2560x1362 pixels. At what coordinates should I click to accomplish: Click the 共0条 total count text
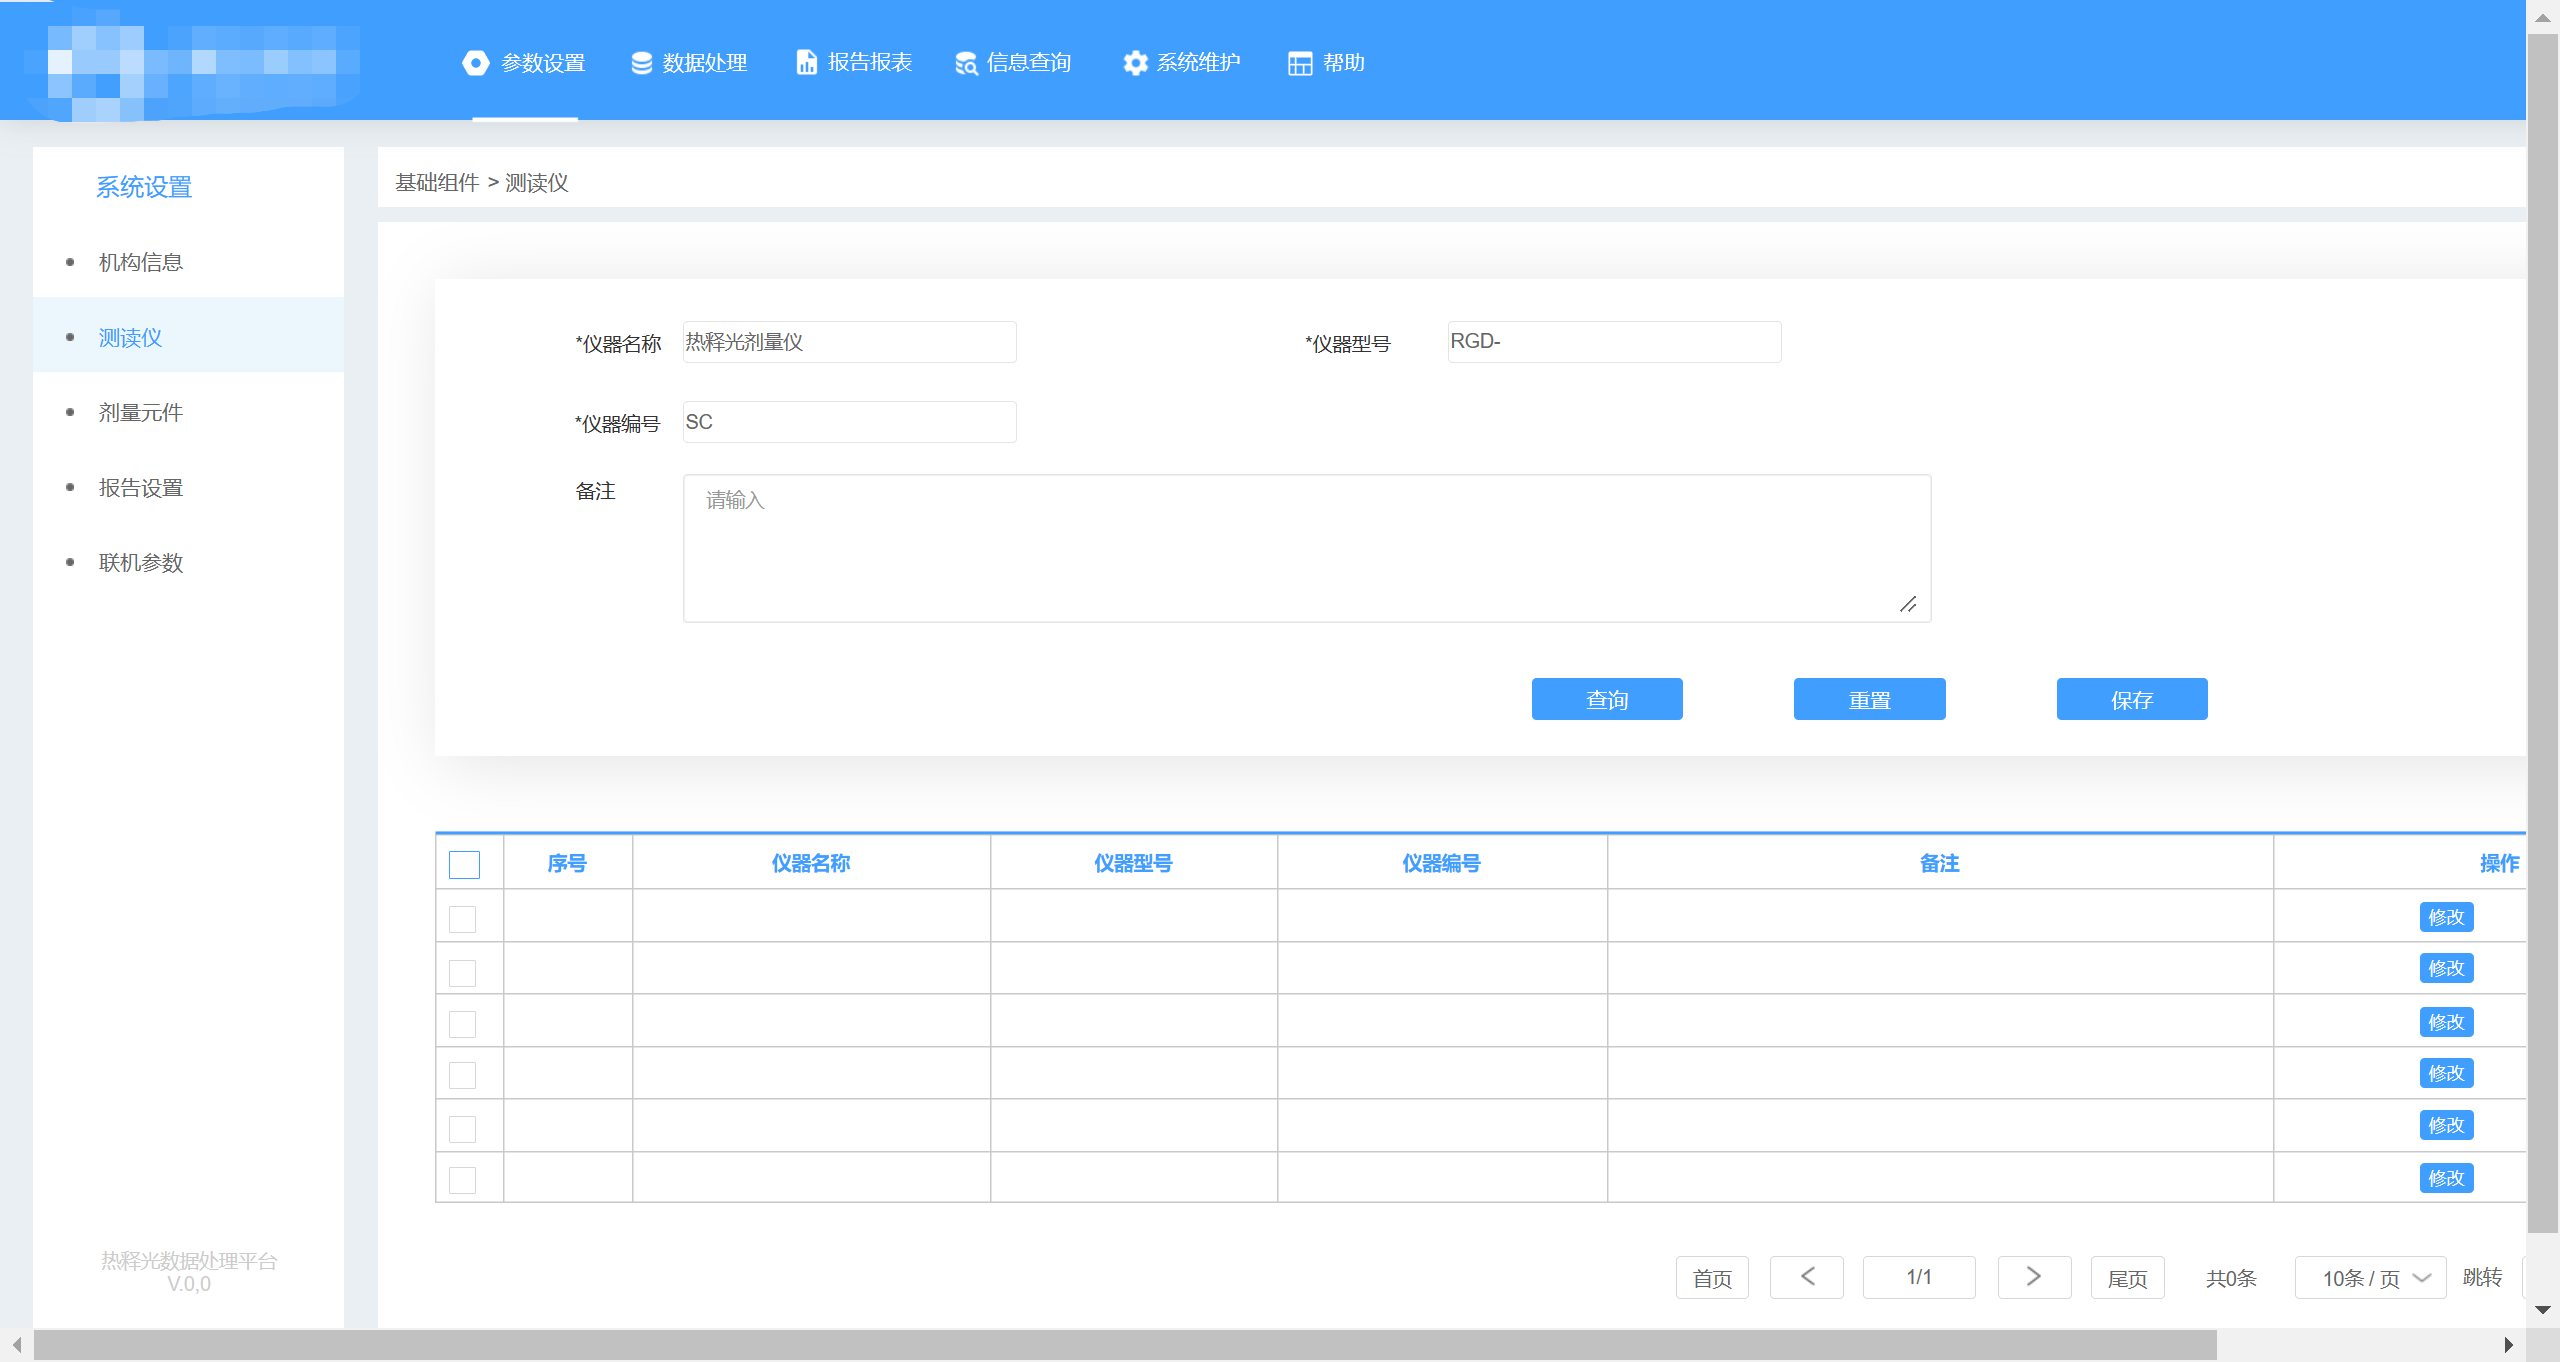(2231, 1278)
